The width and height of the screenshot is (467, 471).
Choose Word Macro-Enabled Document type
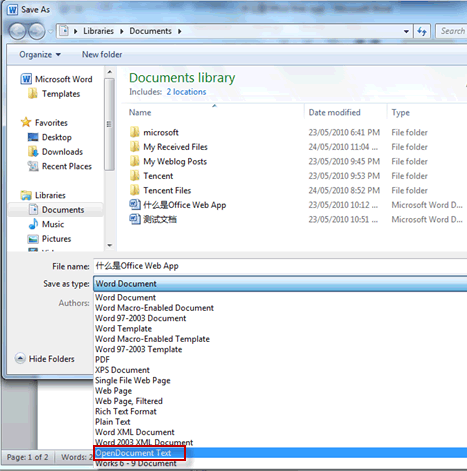point(154,308)
